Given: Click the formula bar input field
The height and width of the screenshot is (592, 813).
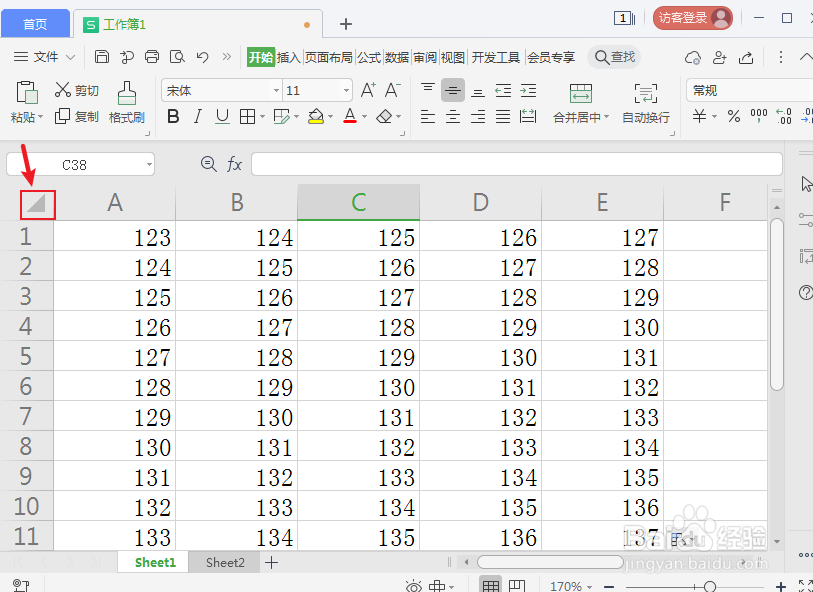Looking at the screenshot, I should coord(516,164).
